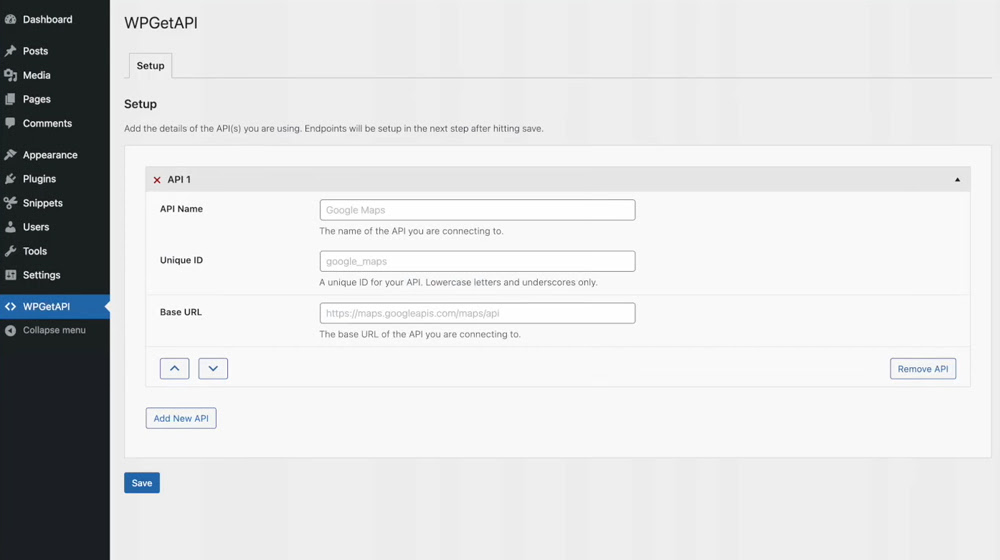Click the Tools wrench icon

tap(10, 251)
